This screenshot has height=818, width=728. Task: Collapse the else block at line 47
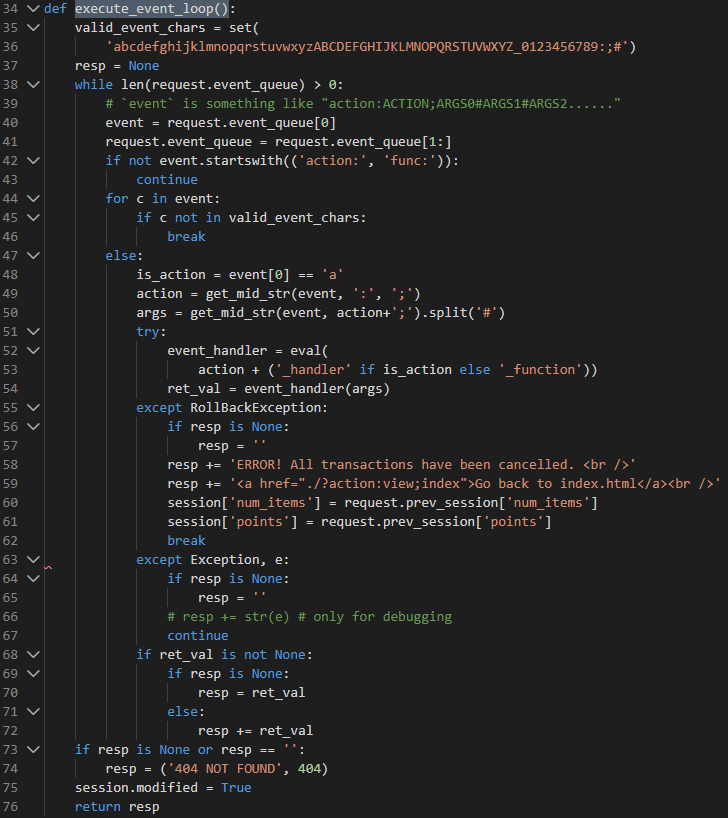(x=33, y=256)
